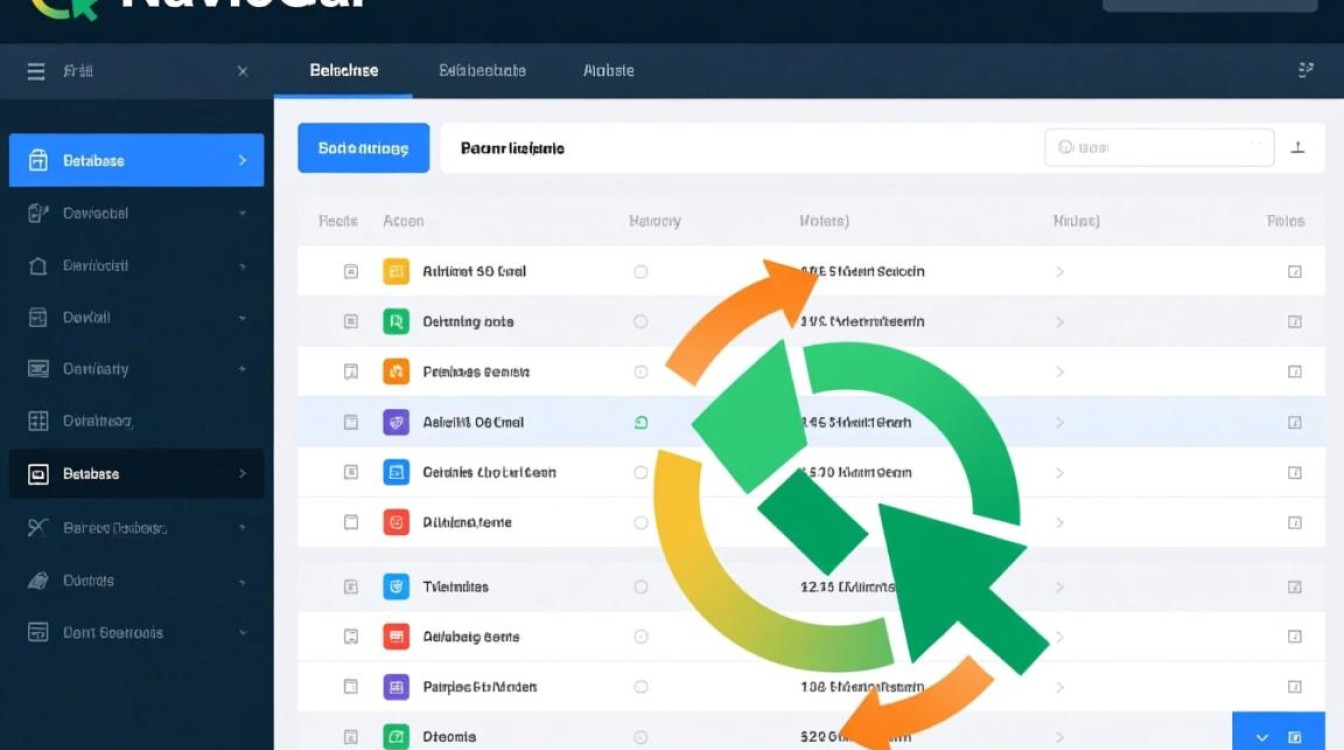Screen dimensions: 1344x750
Task: Expand the blue active Database sidebar item chevron
Action: (x=242, y=160)
